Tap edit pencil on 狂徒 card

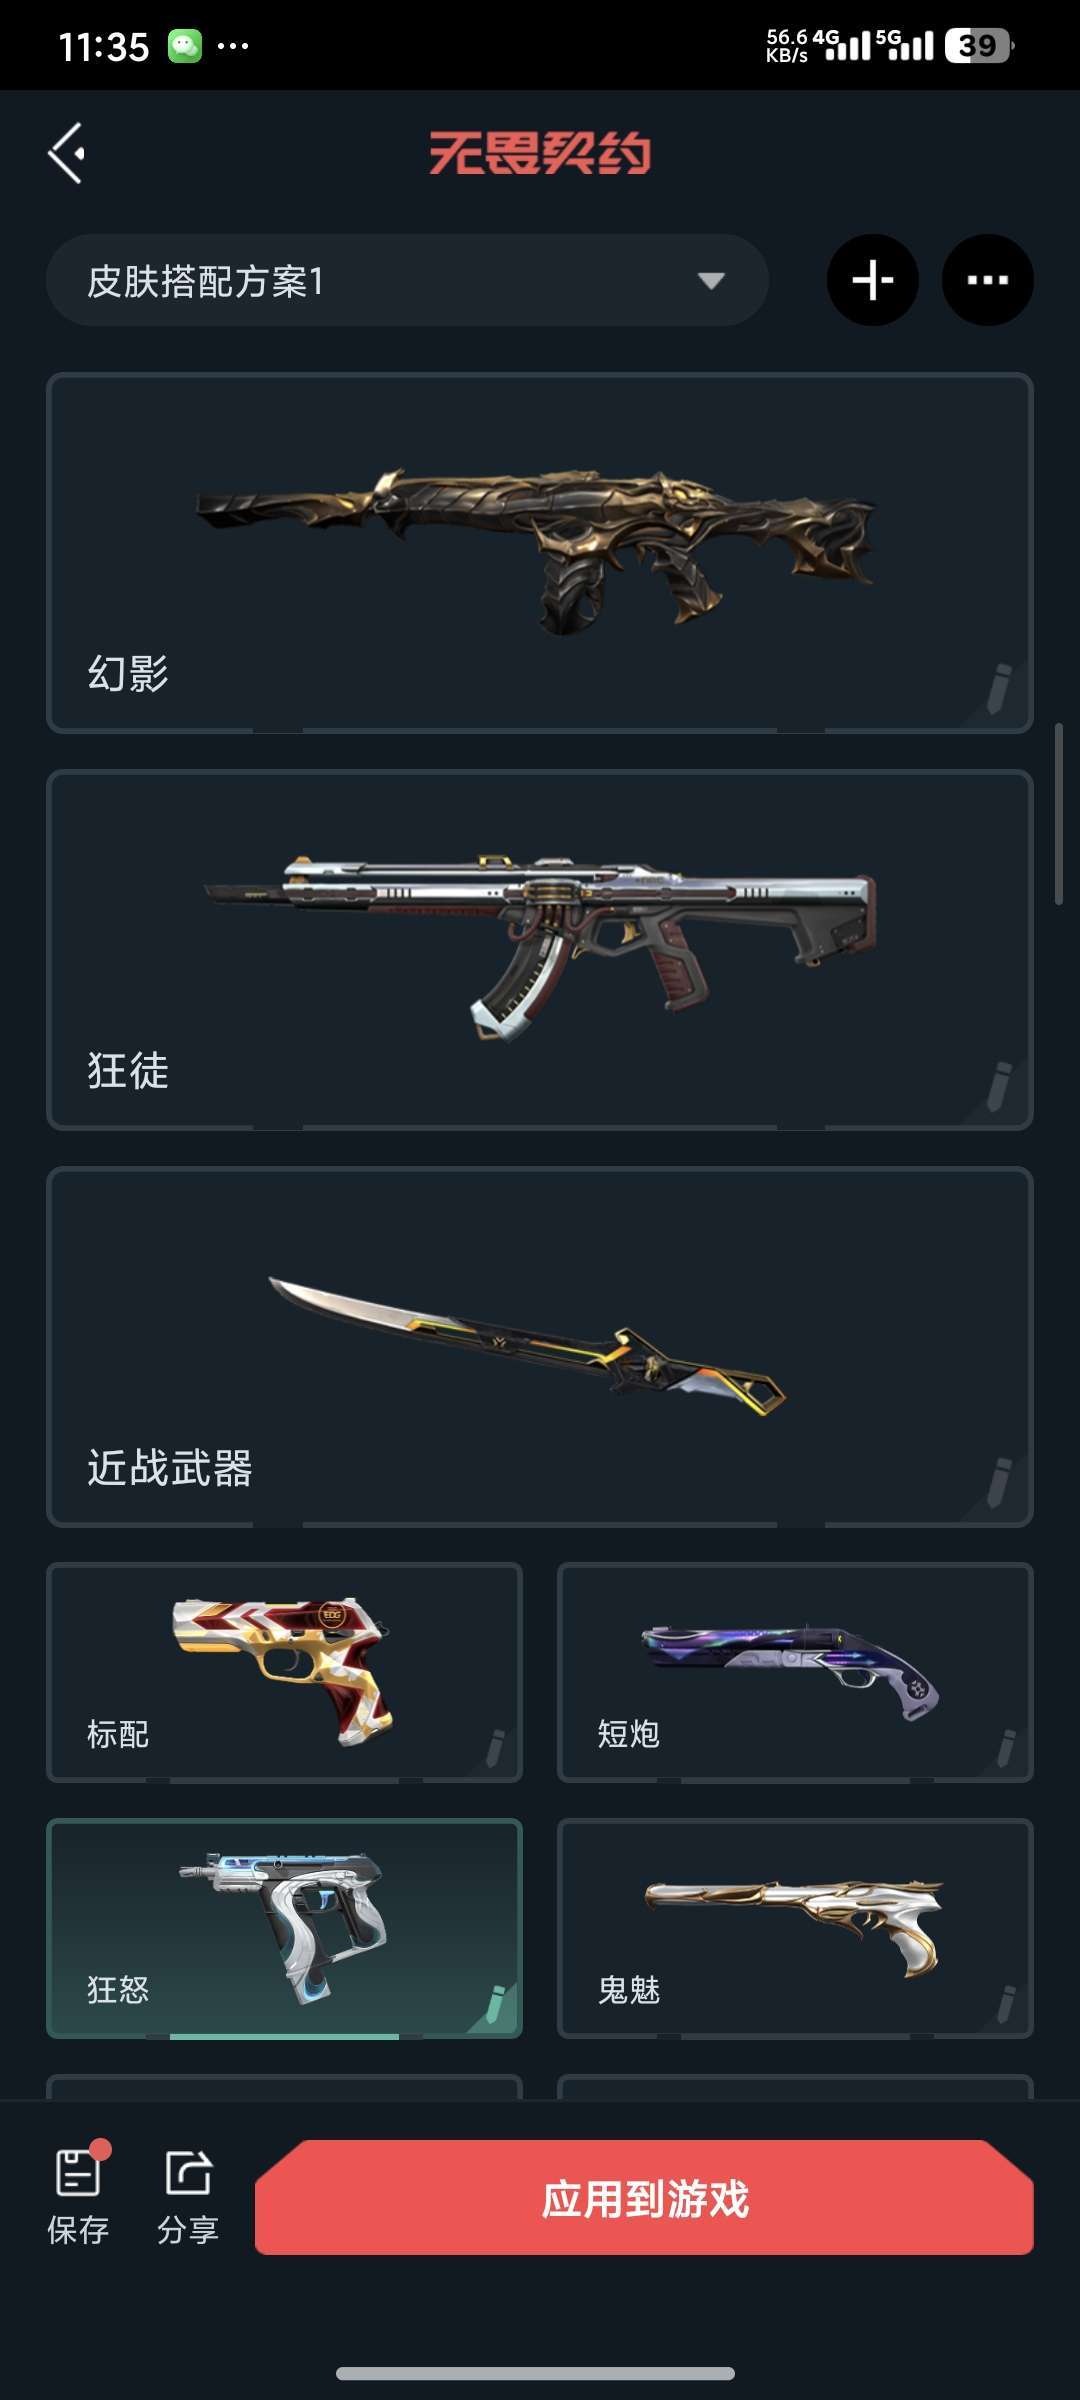coord(998,1085)
